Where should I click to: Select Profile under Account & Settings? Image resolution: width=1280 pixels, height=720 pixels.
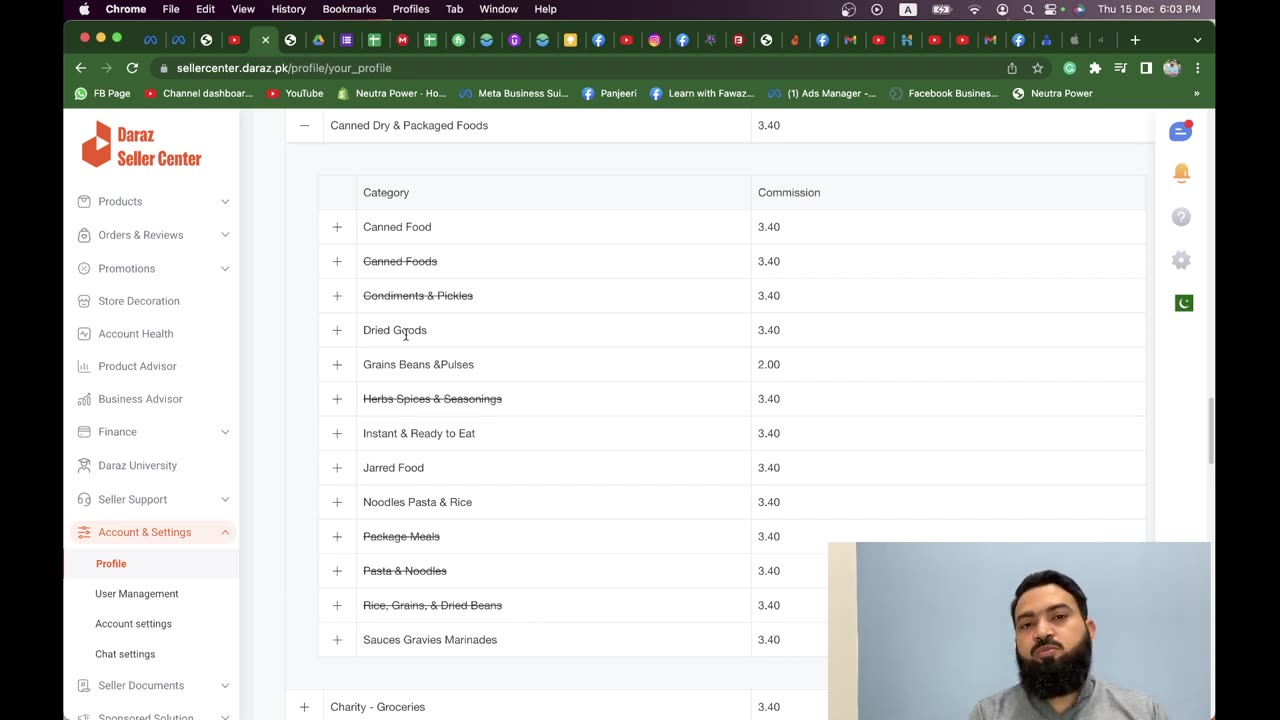[x=111, y=564]
